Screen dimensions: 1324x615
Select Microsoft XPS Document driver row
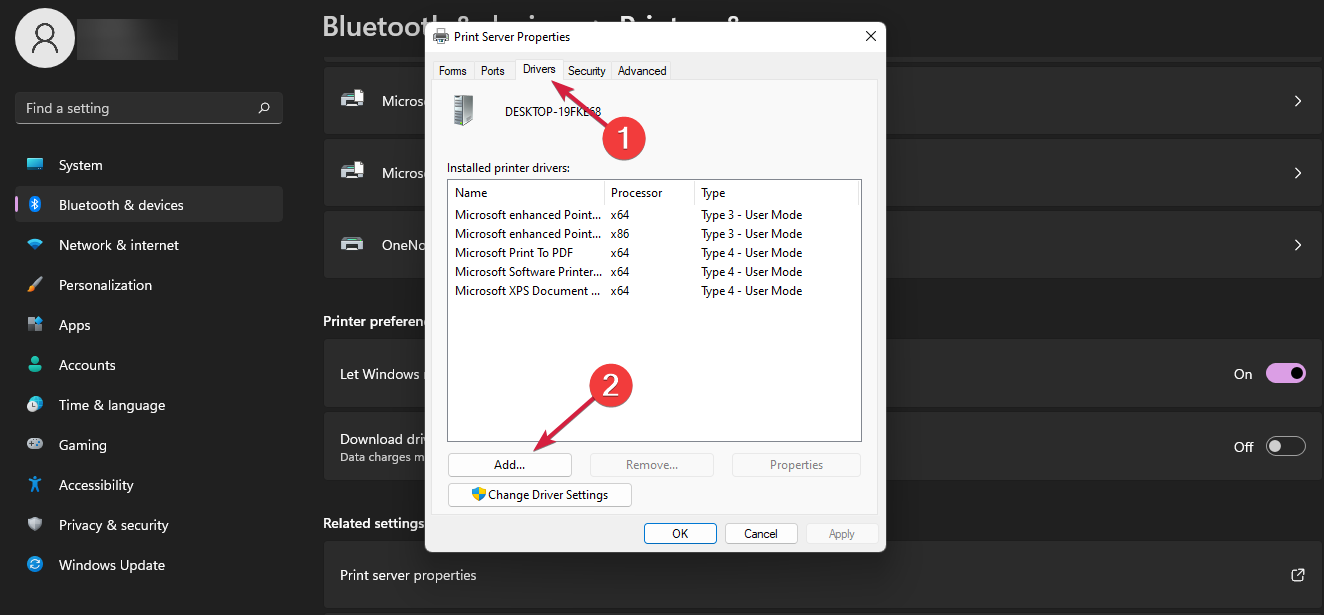(x=654, y=291)
